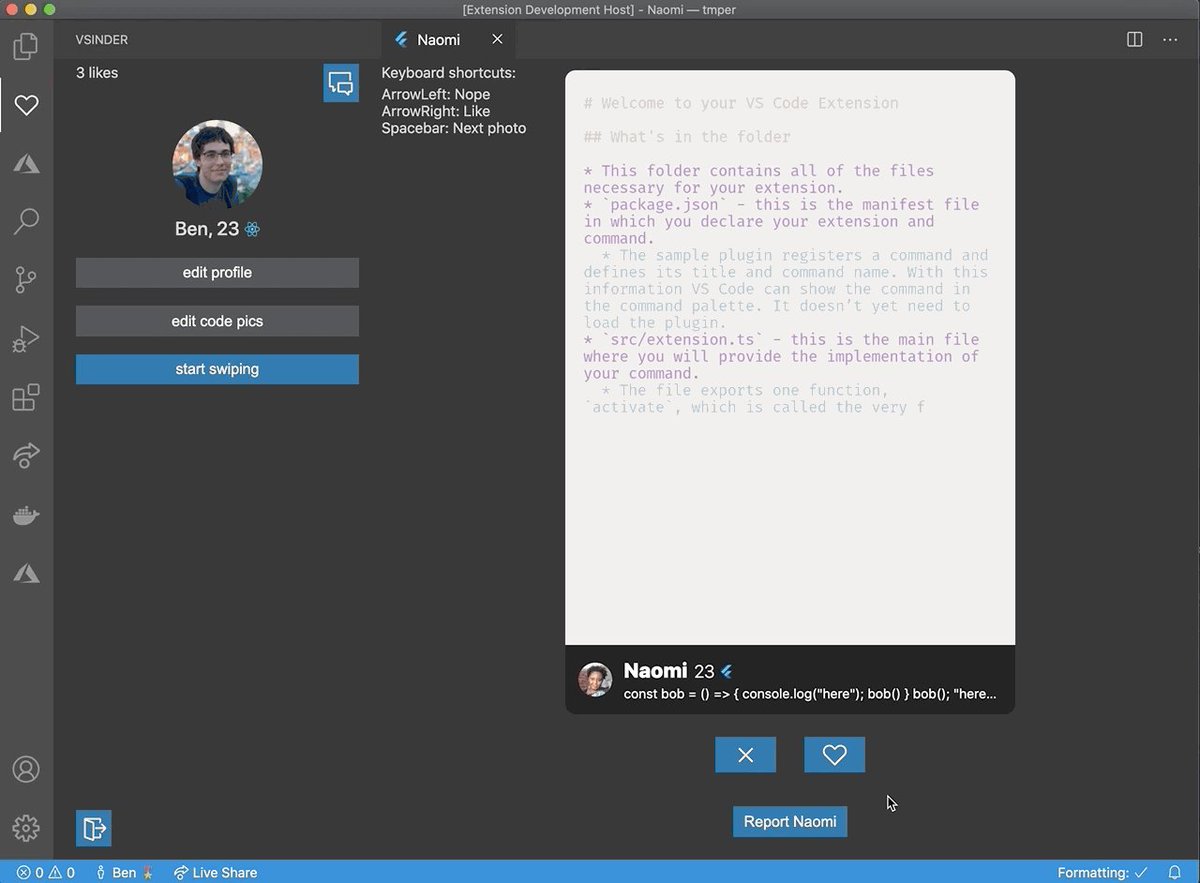Open the Accounts icon
The width and height of the screenshot is (1200, 883).
pos(26,769)
